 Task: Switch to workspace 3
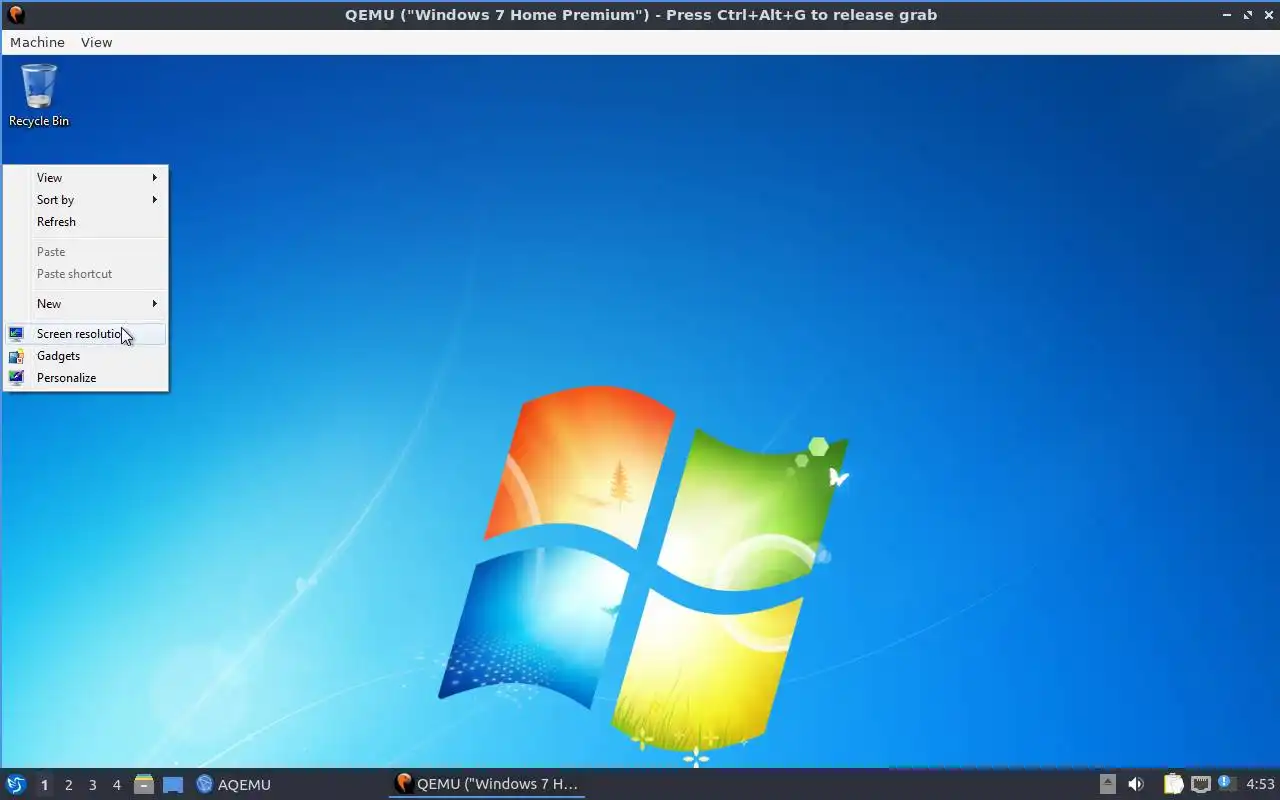(x=92, y=785)
